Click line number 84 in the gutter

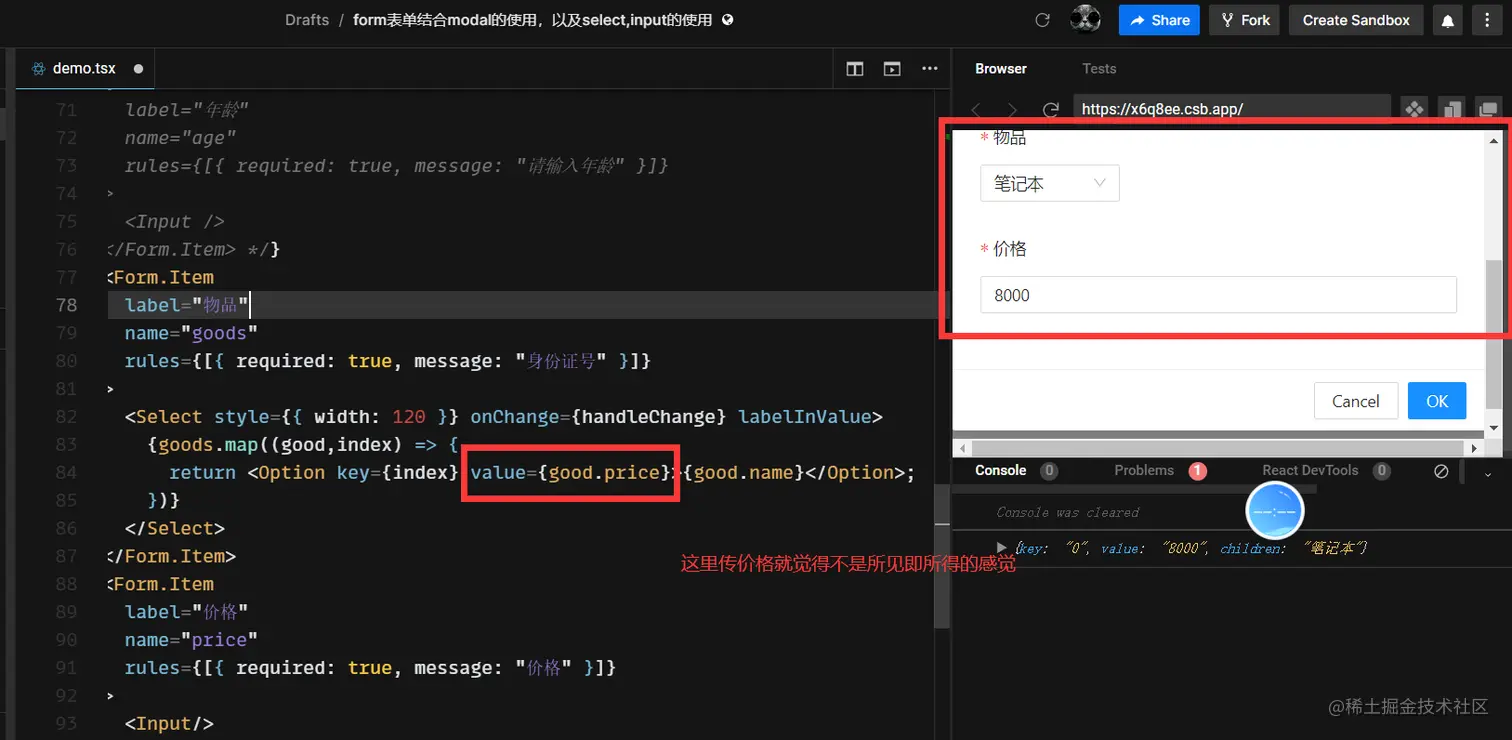tap(67, 473)
